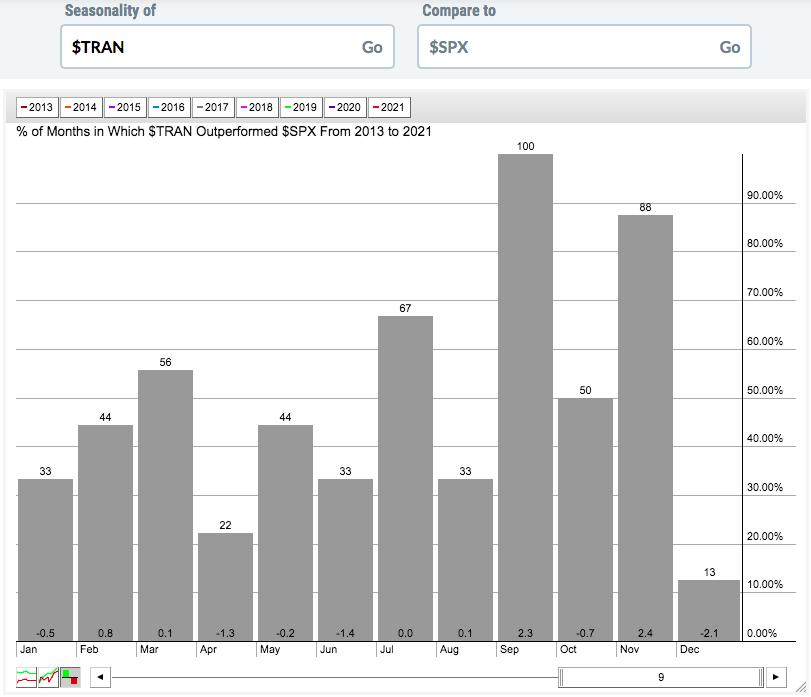This screenshot has width=811, height=697.
Task: Click right arrow to increase years range
Action: click(776, 677)
